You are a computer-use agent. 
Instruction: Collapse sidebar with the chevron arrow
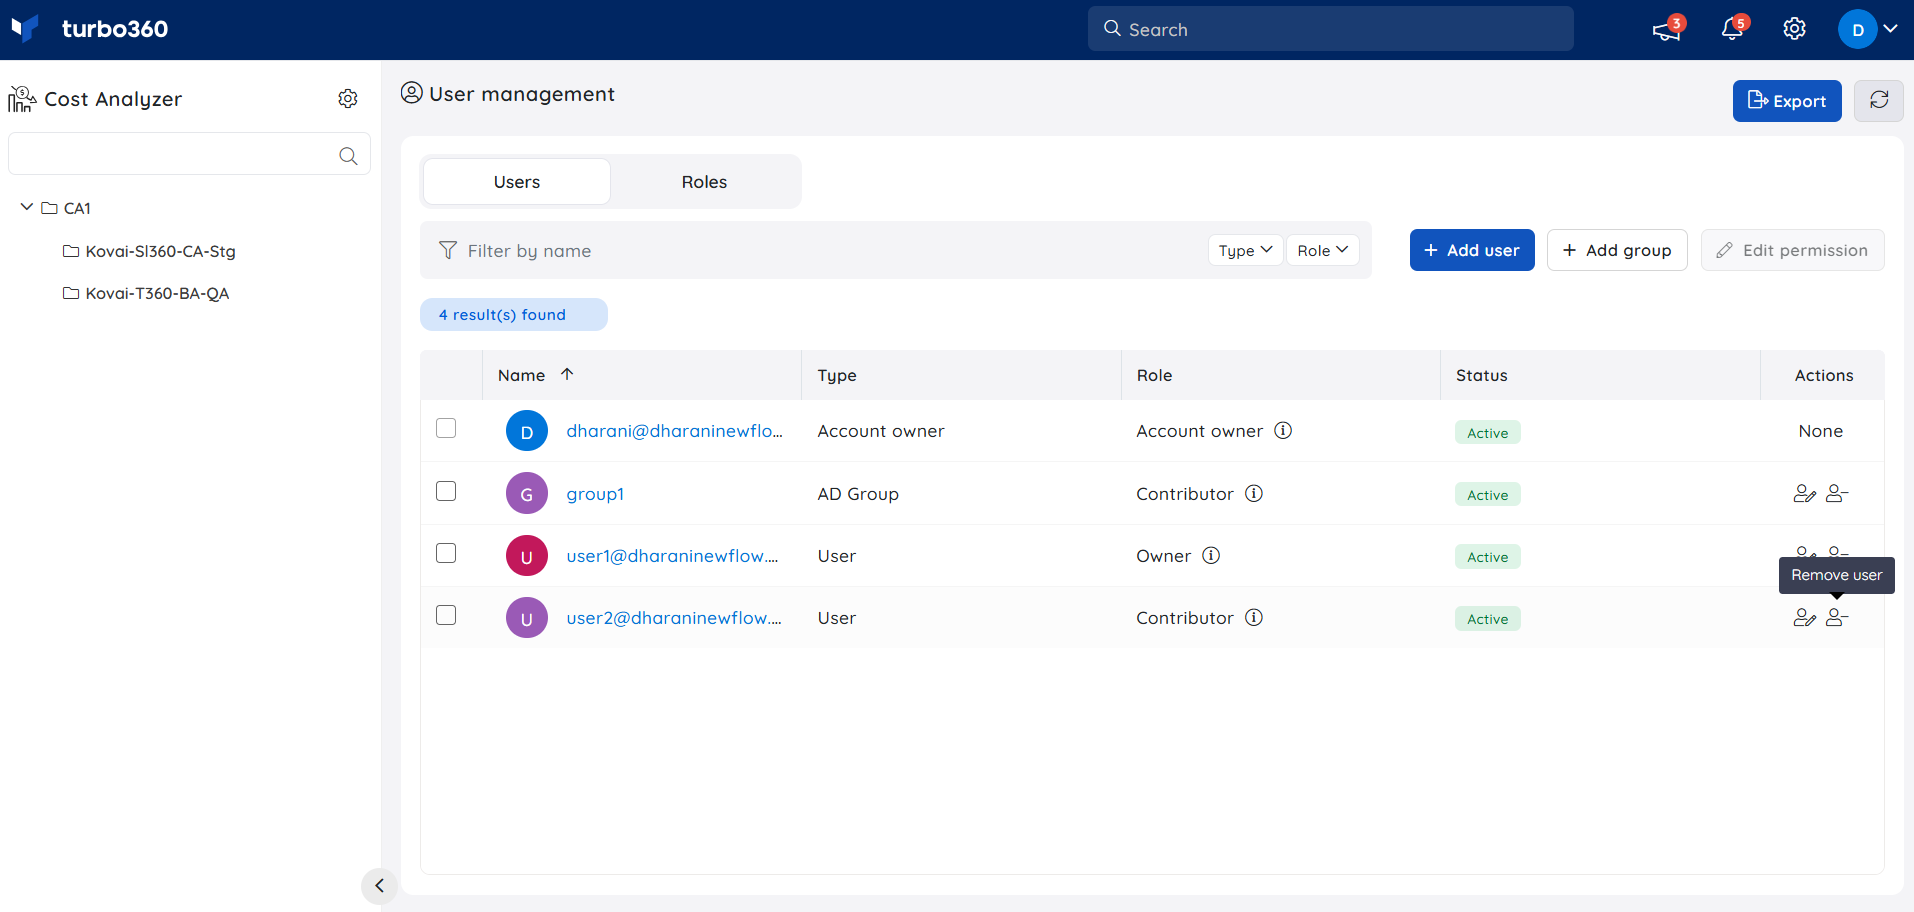click(x=379, y=885)
